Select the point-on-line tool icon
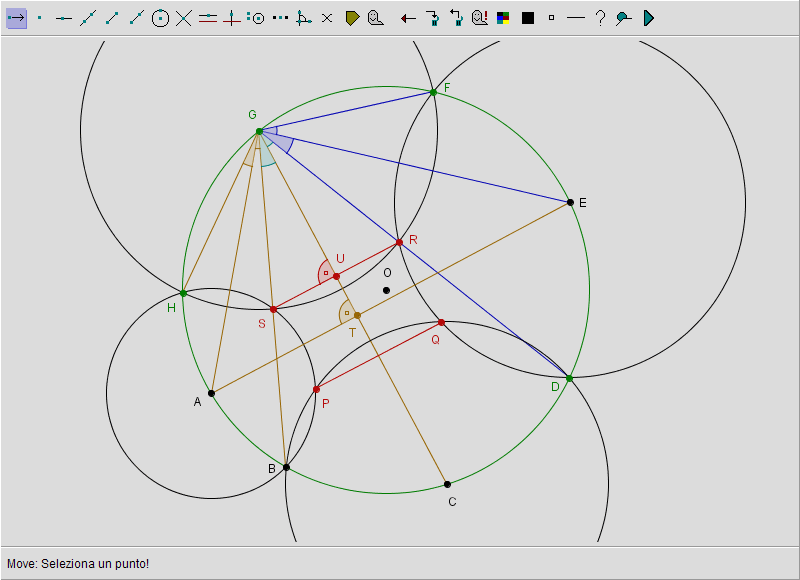Viewport: 800px width, 580px height. (64, 18)
